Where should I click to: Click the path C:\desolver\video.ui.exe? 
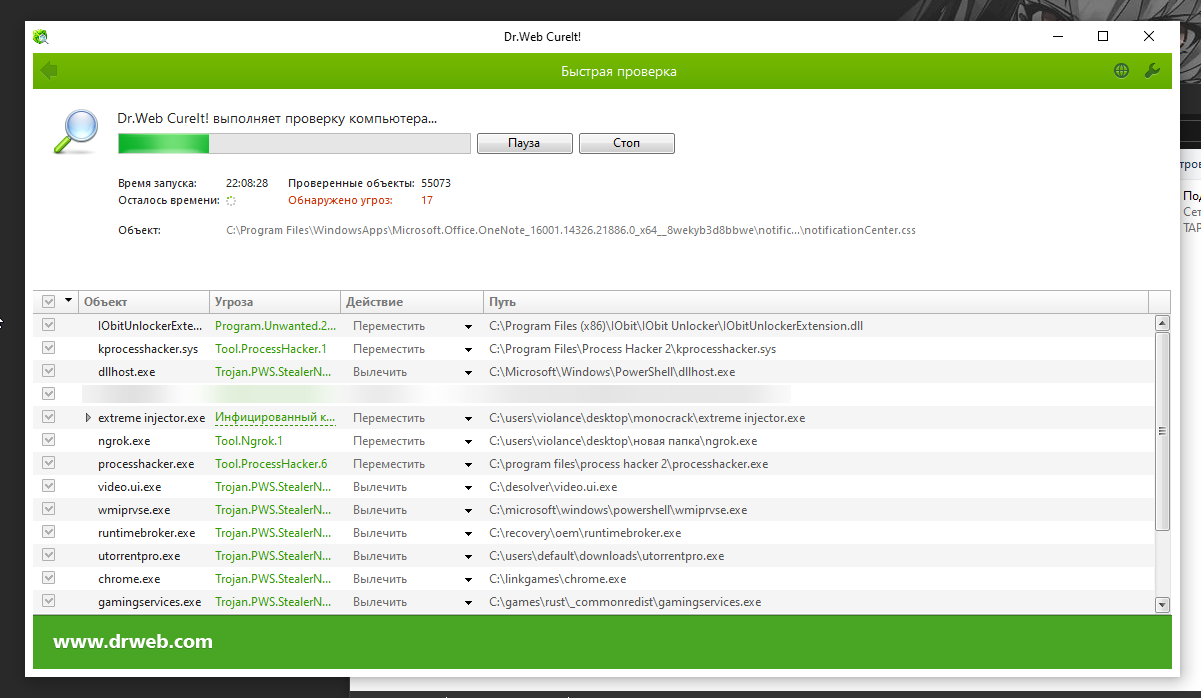tap(553, 487)
